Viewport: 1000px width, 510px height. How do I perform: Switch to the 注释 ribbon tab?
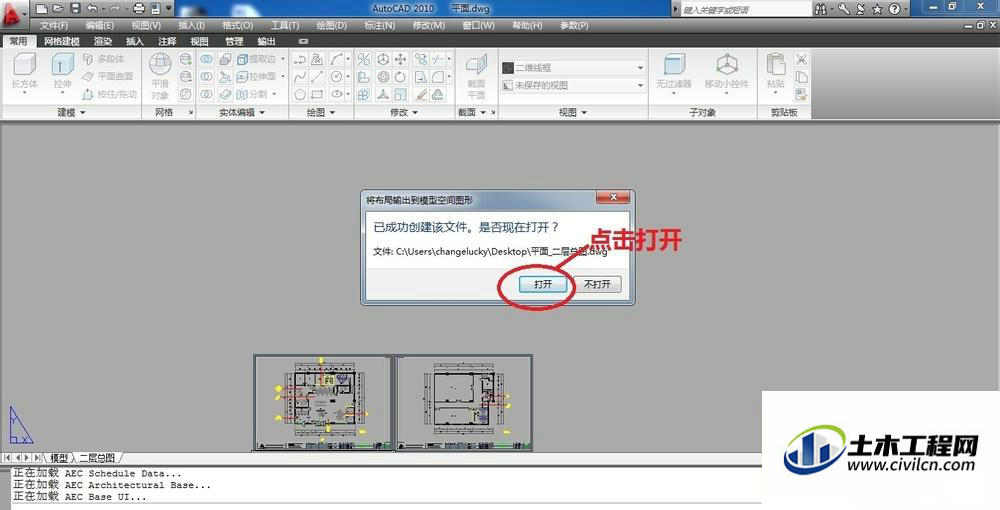click(x=167, y=41)
